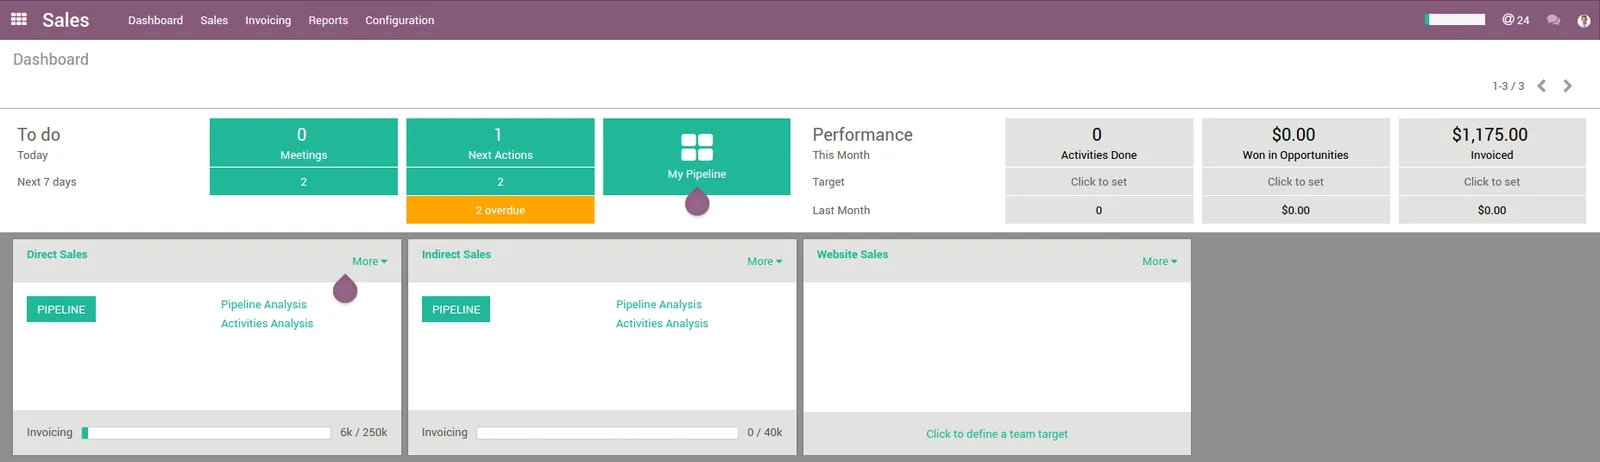The image size is (1600, 462).
Task: Set Invoiced target
Action: pos(1492,182)
